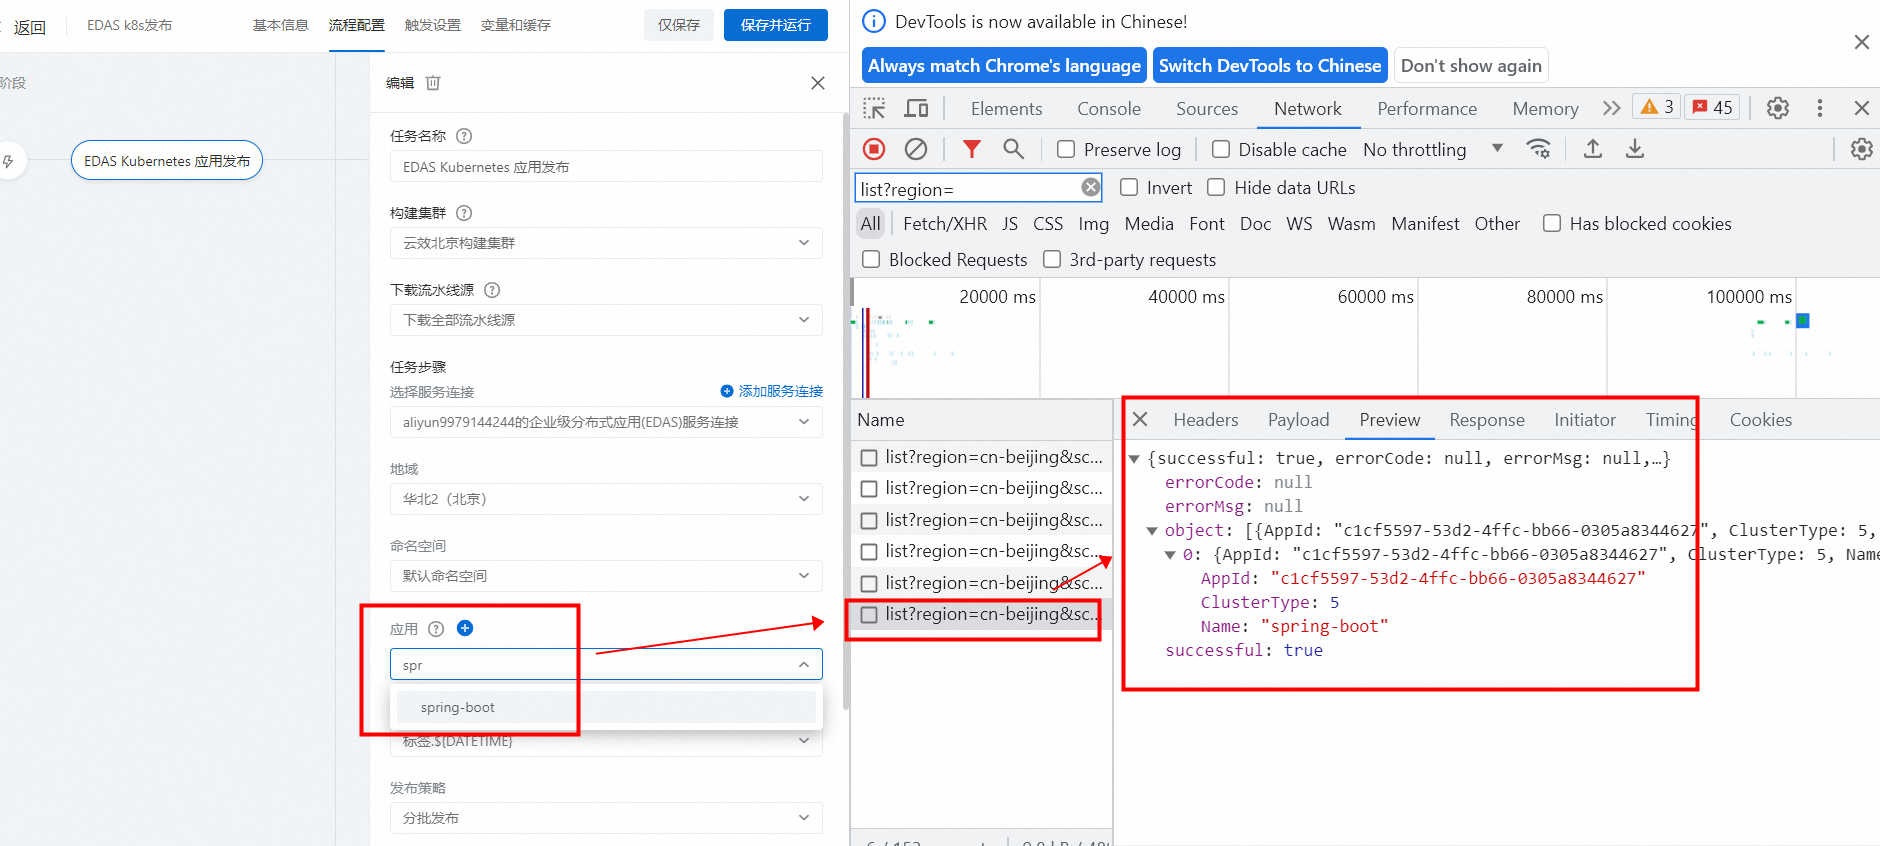This screenshot has height=846, width=1880.
Task: Clear the list?region= filter text
Action: point(1091,187)
